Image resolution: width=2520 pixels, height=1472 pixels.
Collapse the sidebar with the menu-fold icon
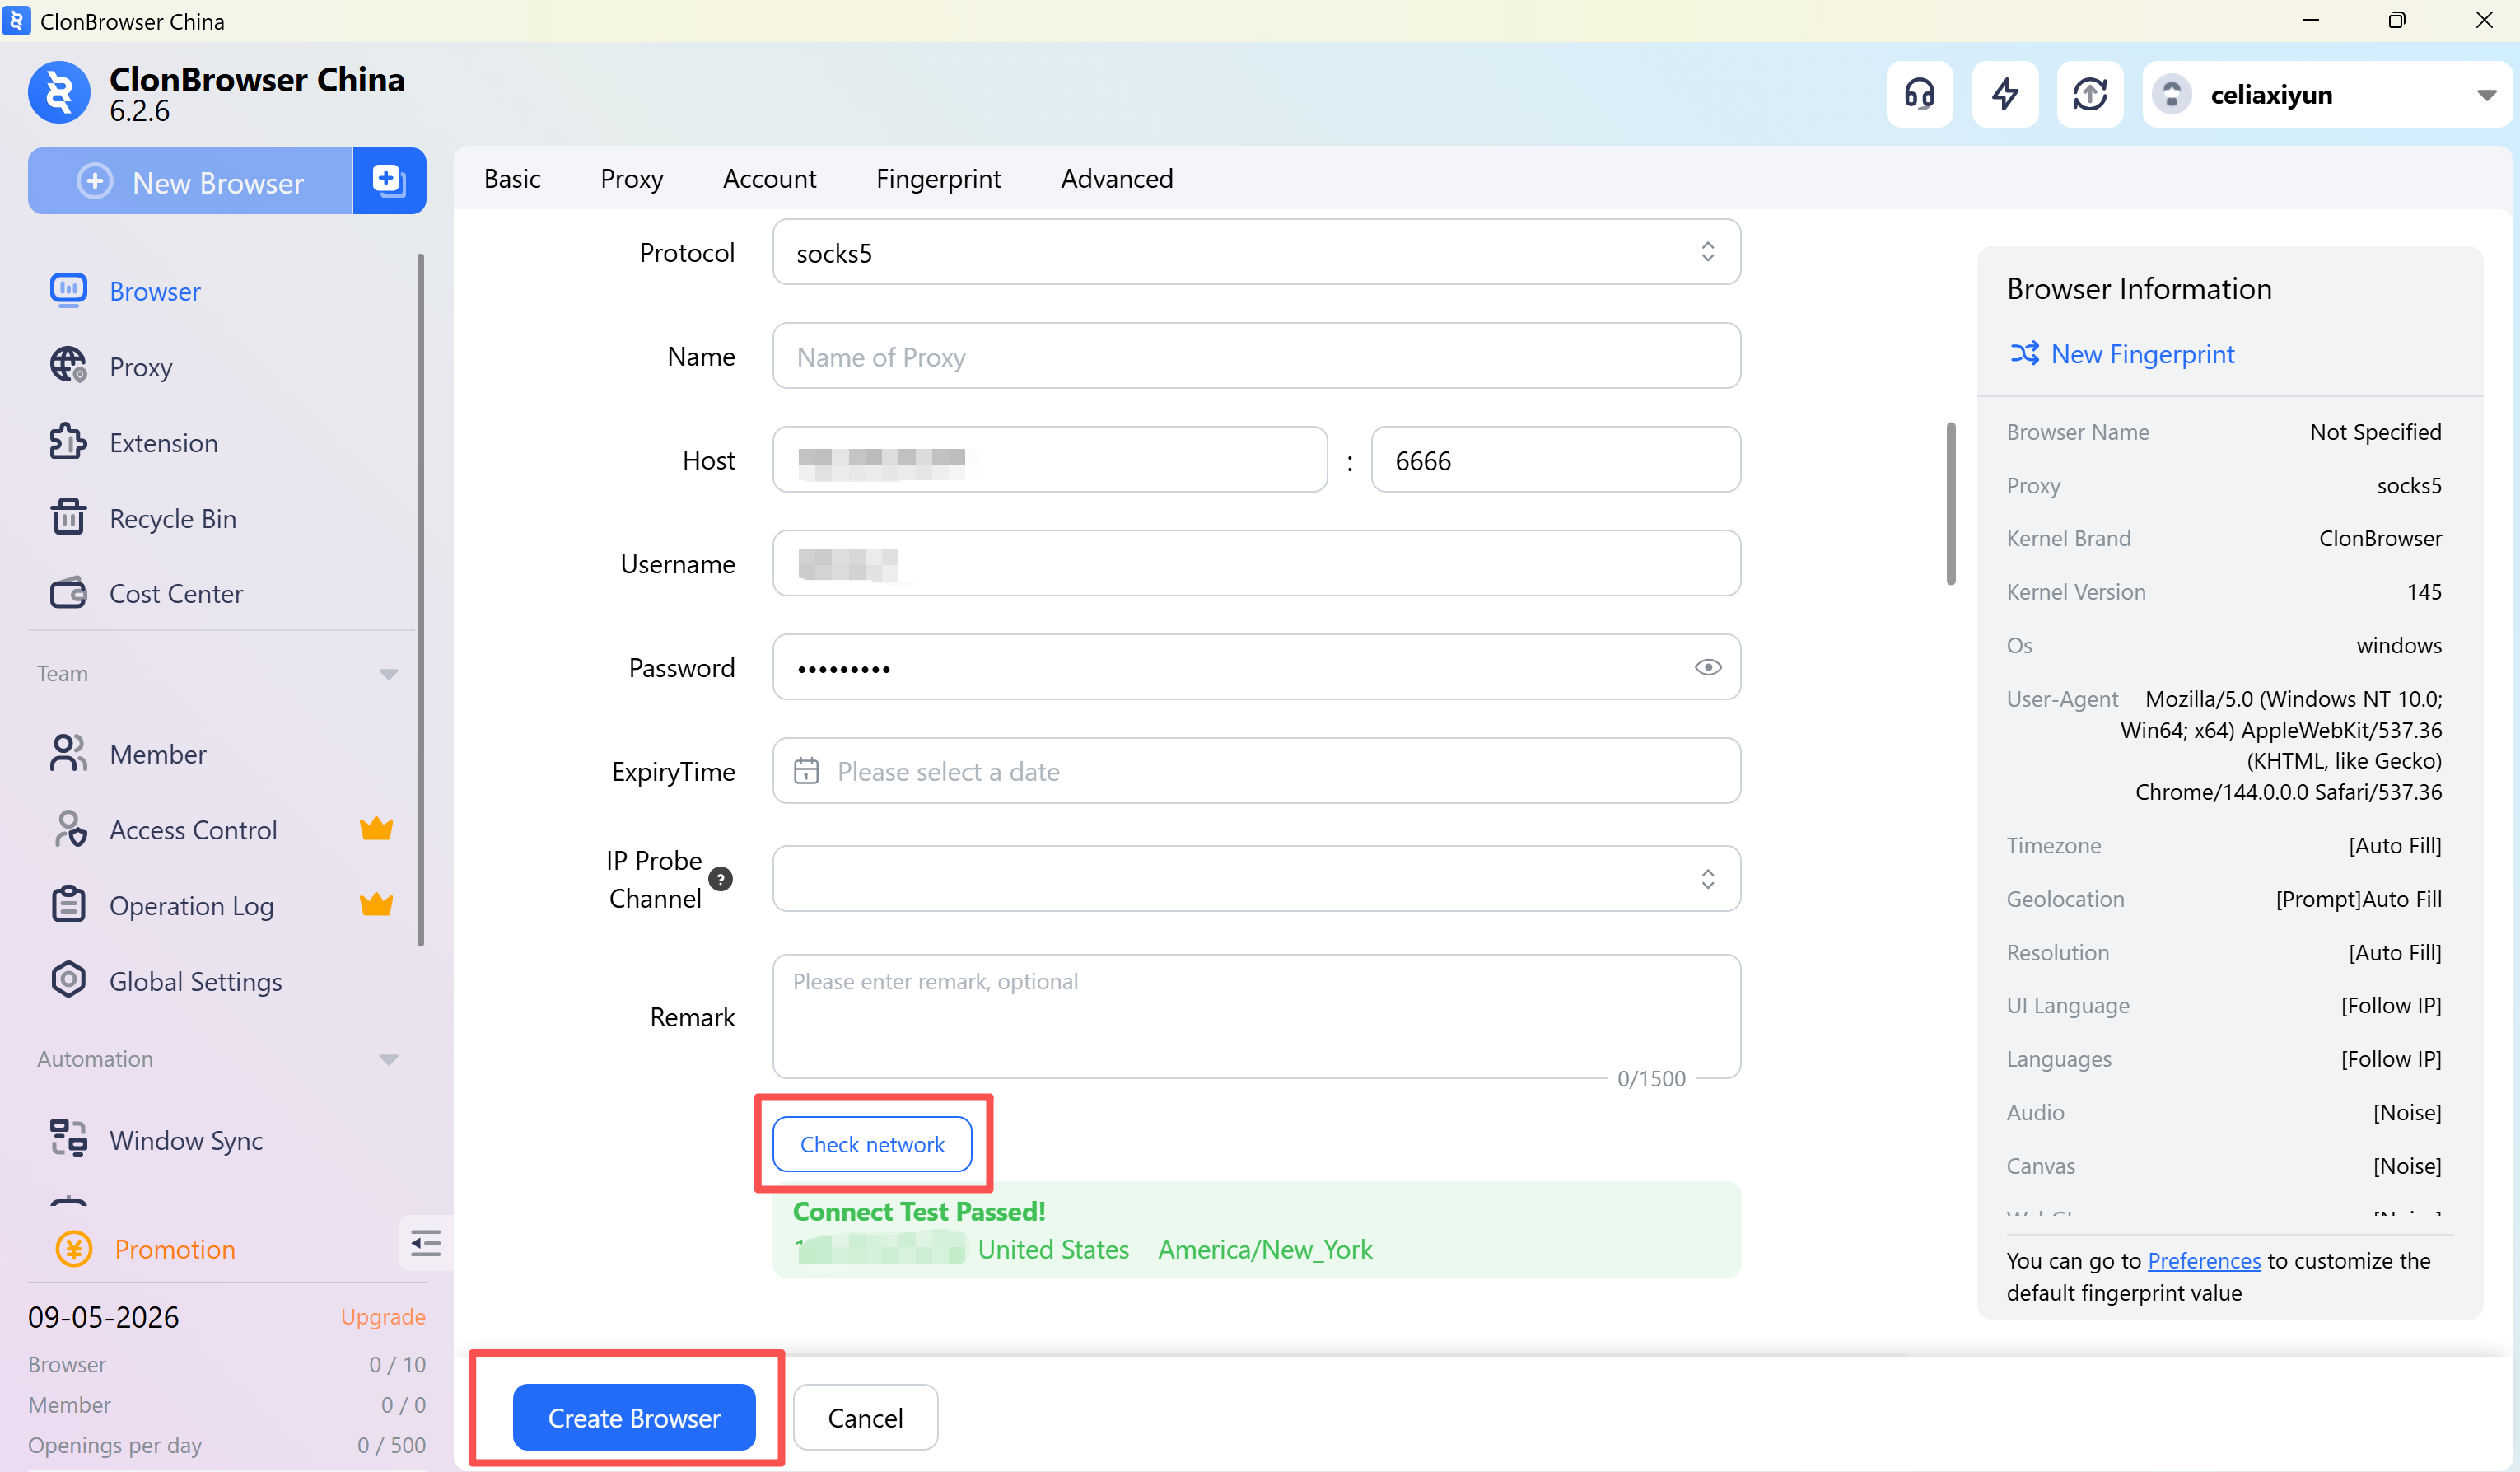pos(425,1243)
